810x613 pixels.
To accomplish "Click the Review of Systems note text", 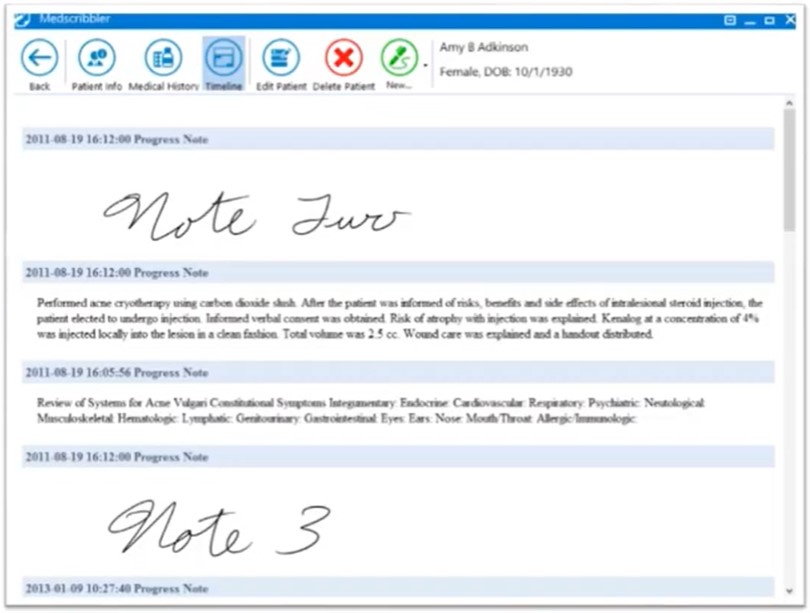I will [370, 411].
